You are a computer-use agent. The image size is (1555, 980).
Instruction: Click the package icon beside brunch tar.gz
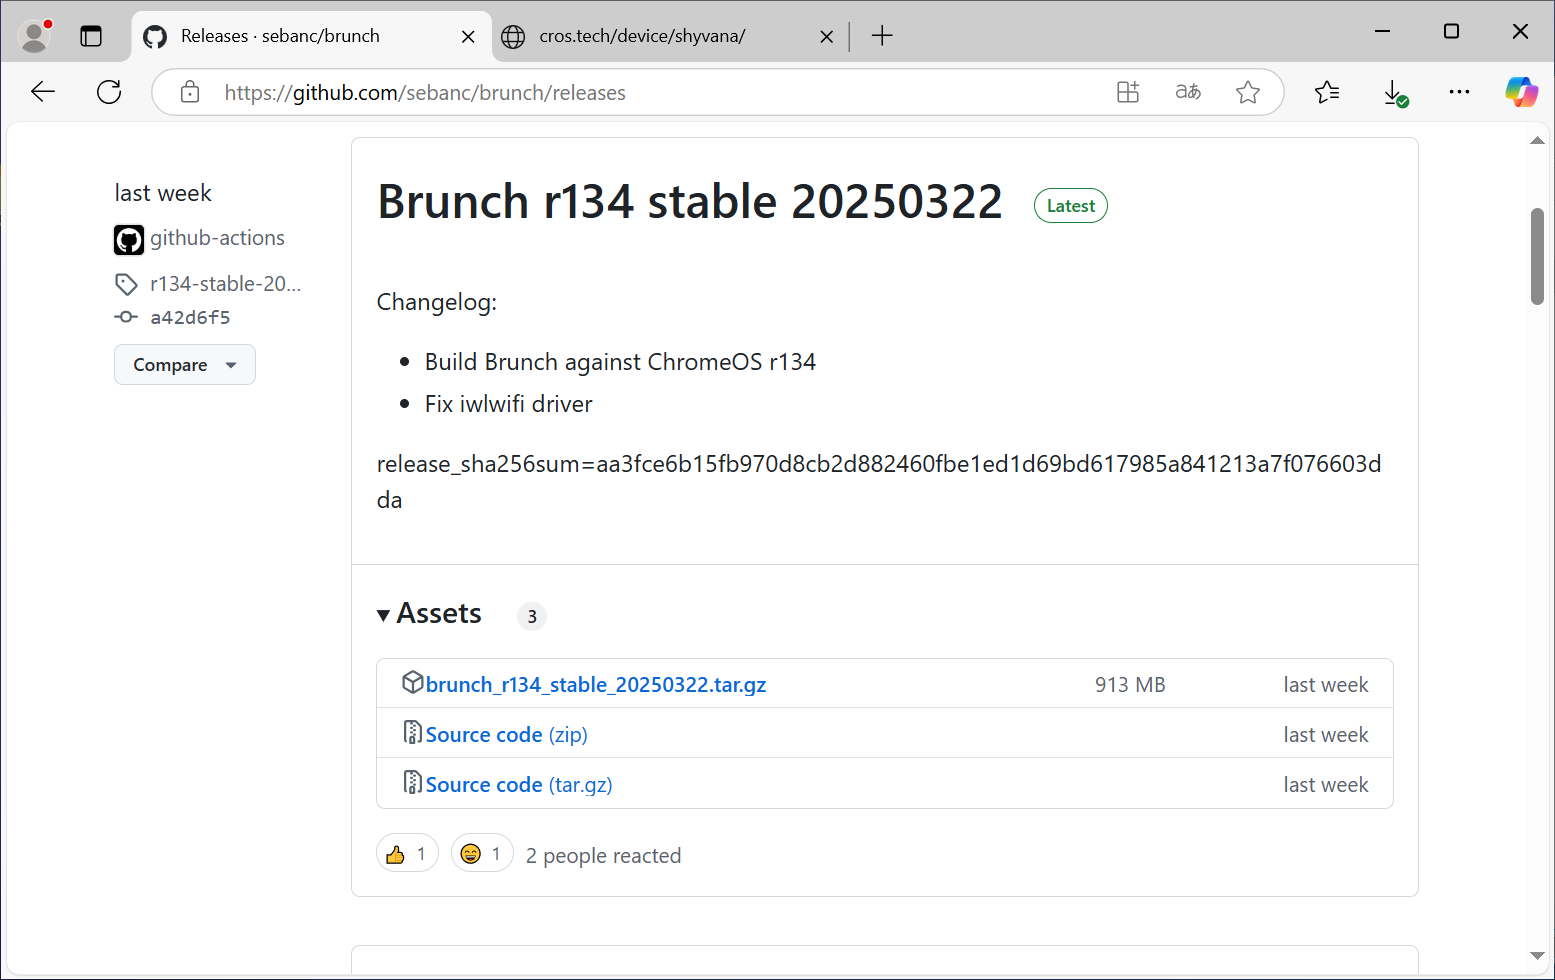tap(412, 682)
